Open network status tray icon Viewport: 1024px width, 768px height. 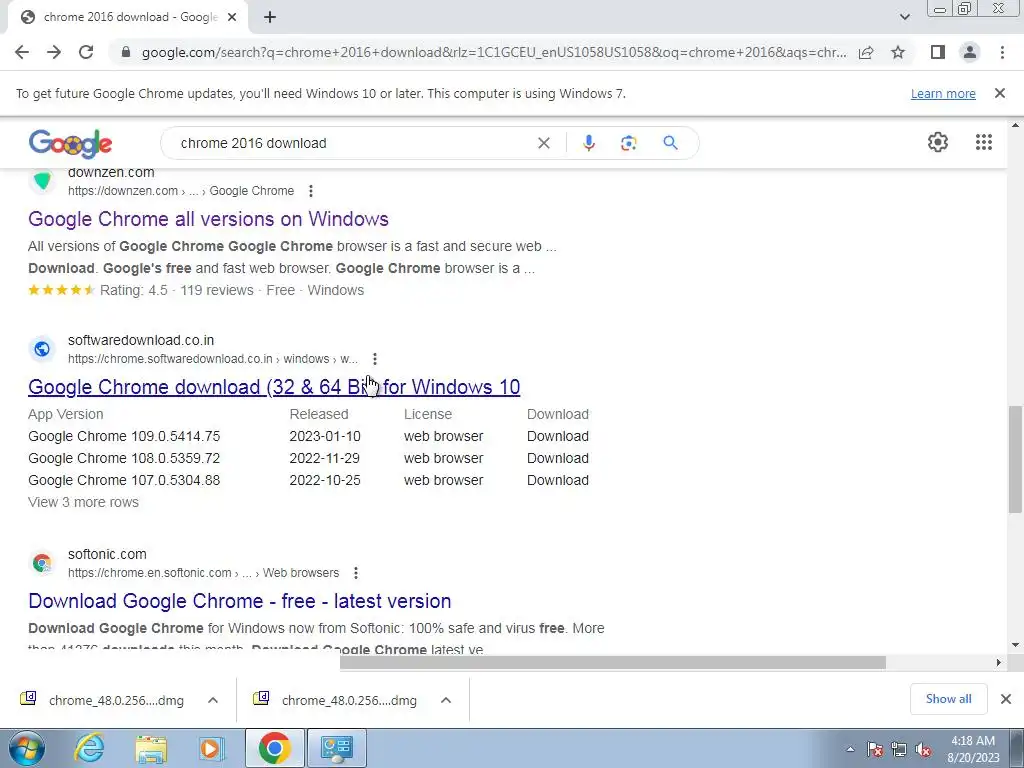click(x=899, y=750)
